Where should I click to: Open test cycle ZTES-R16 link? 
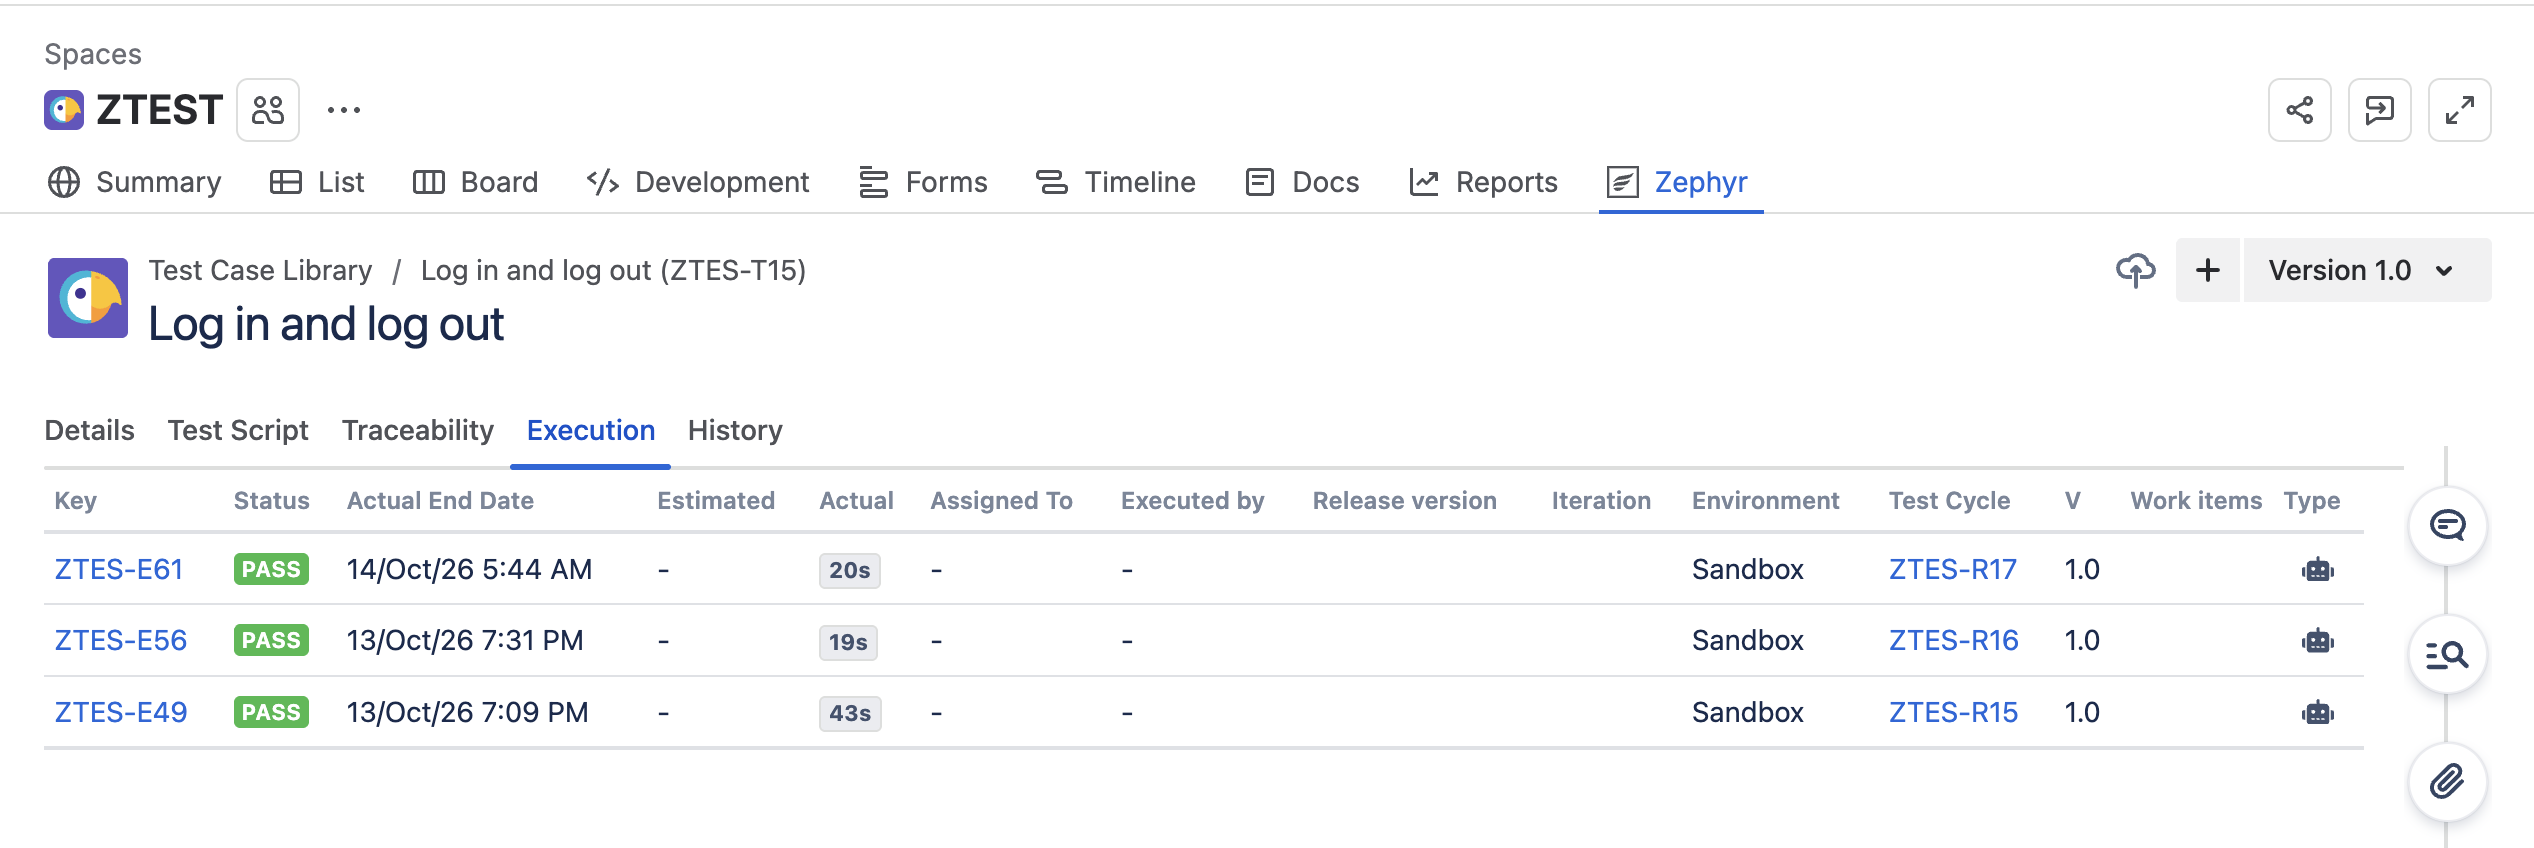point(1954,641)
